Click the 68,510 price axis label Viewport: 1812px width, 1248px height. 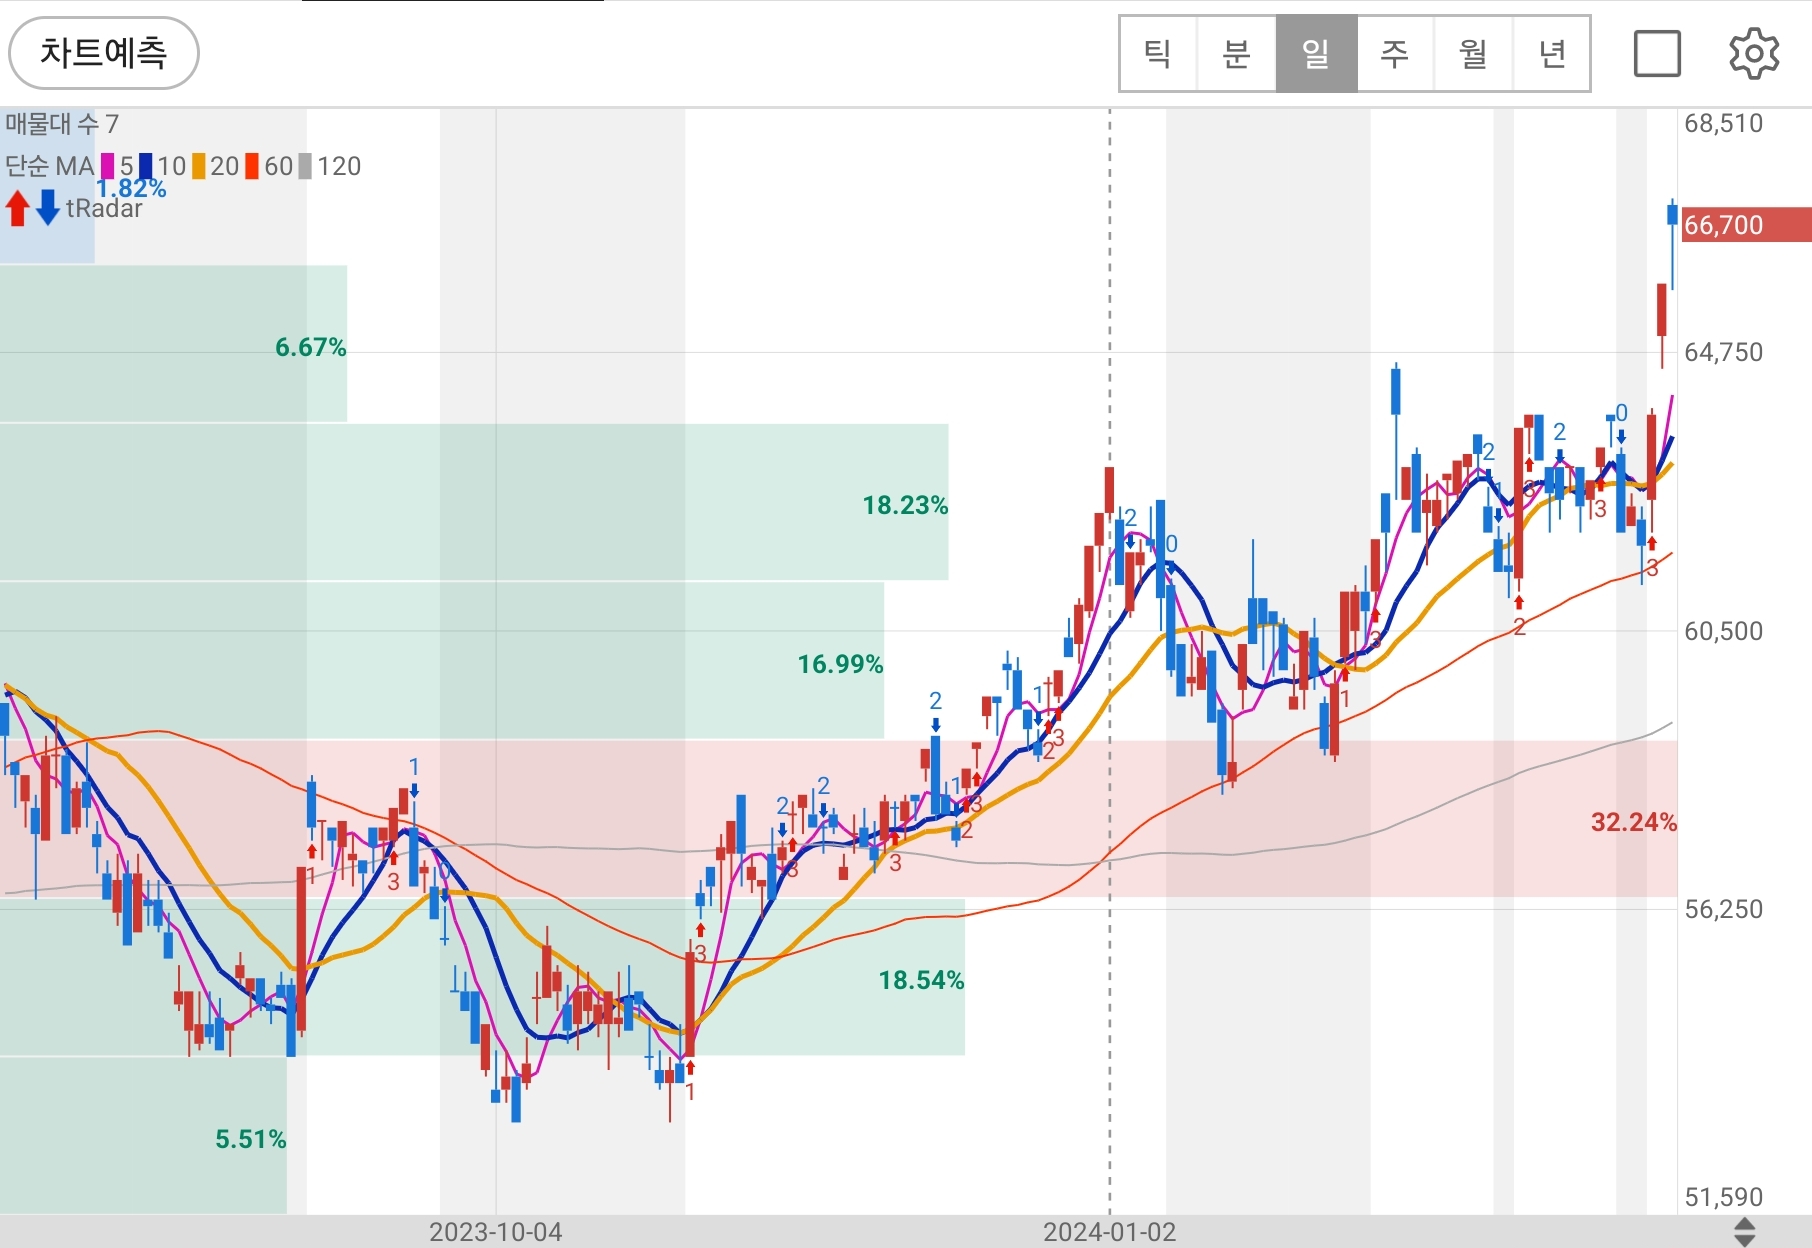coord(1724,123)
